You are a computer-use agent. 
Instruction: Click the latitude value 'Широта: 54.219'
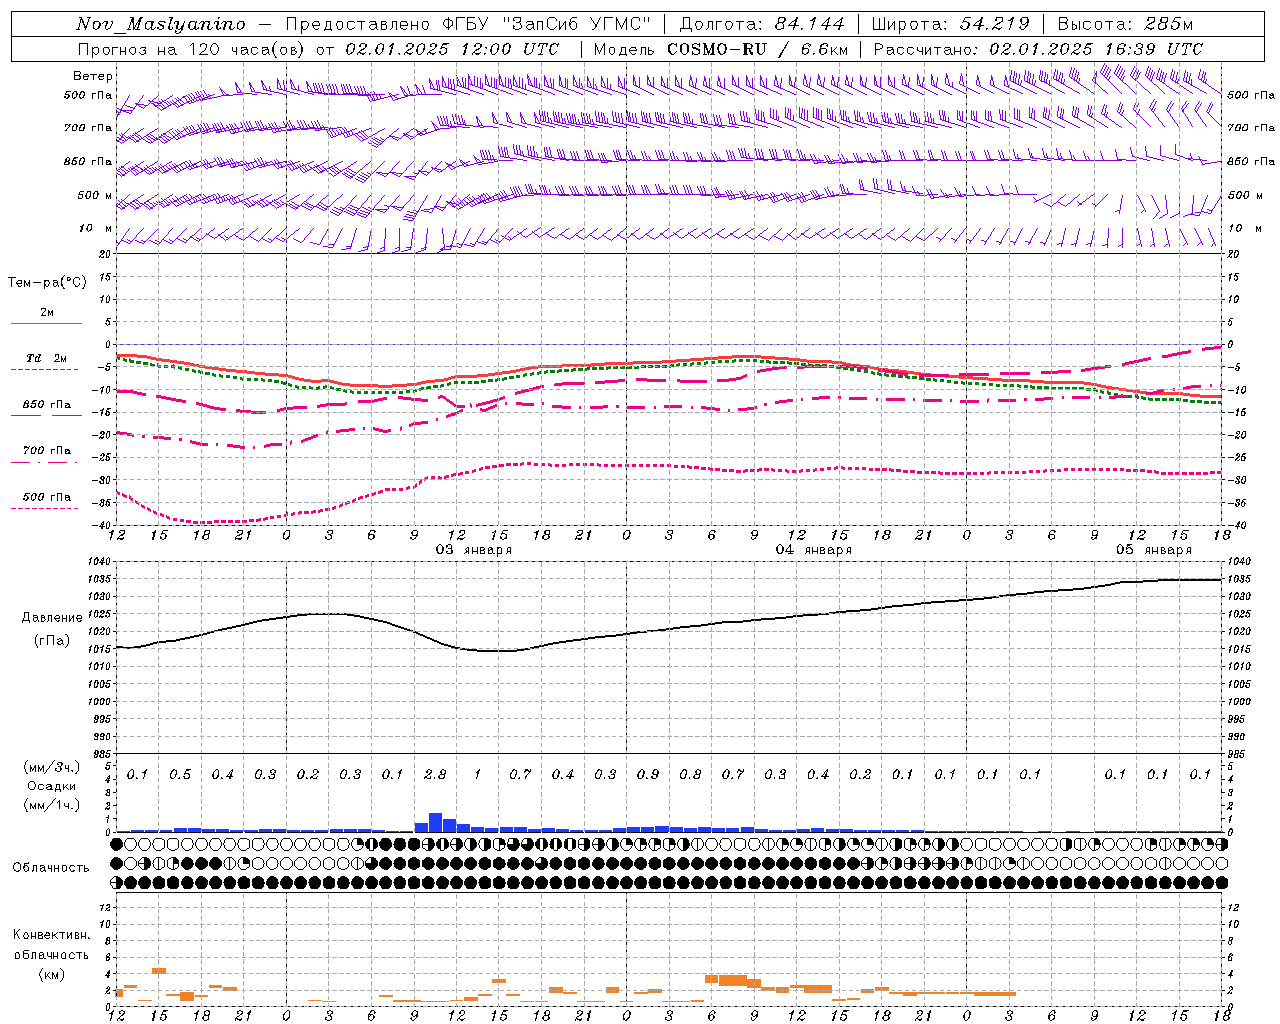(950, 24)
